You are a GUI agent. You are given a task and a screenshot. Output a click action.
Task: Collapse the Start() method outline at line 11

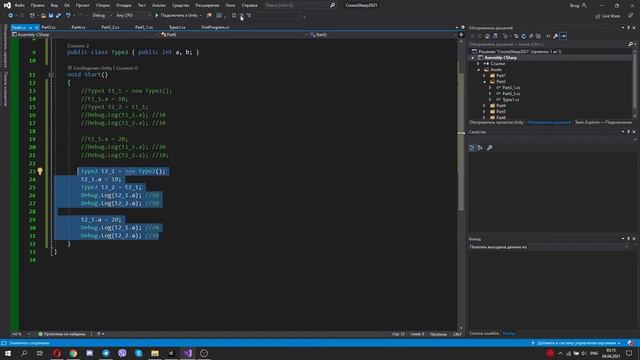pyautogui.click(x=51, y=75)
